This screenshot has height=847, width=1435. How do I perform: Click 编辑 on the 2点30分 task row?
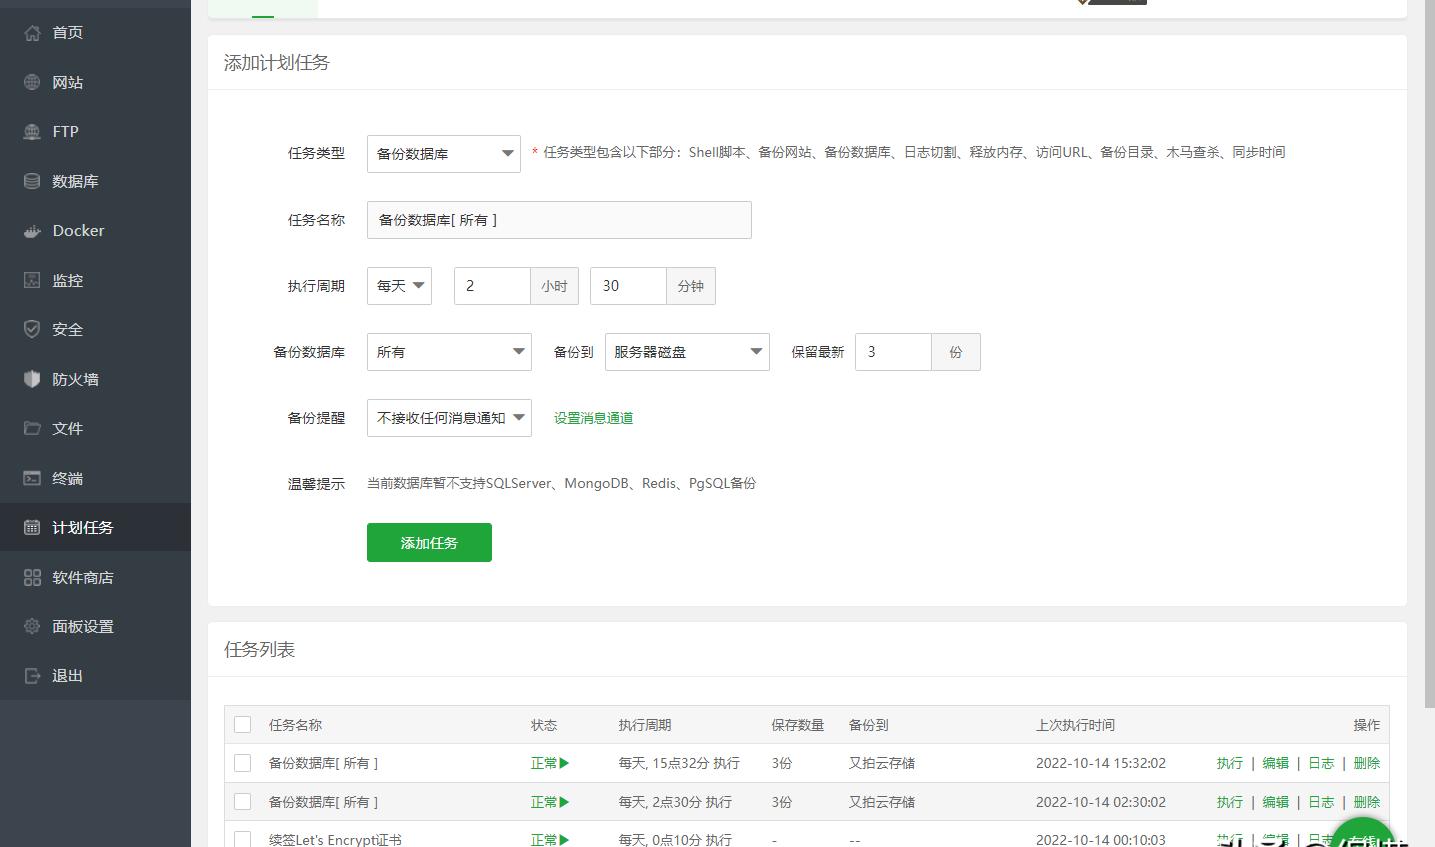coord(1276,802)
